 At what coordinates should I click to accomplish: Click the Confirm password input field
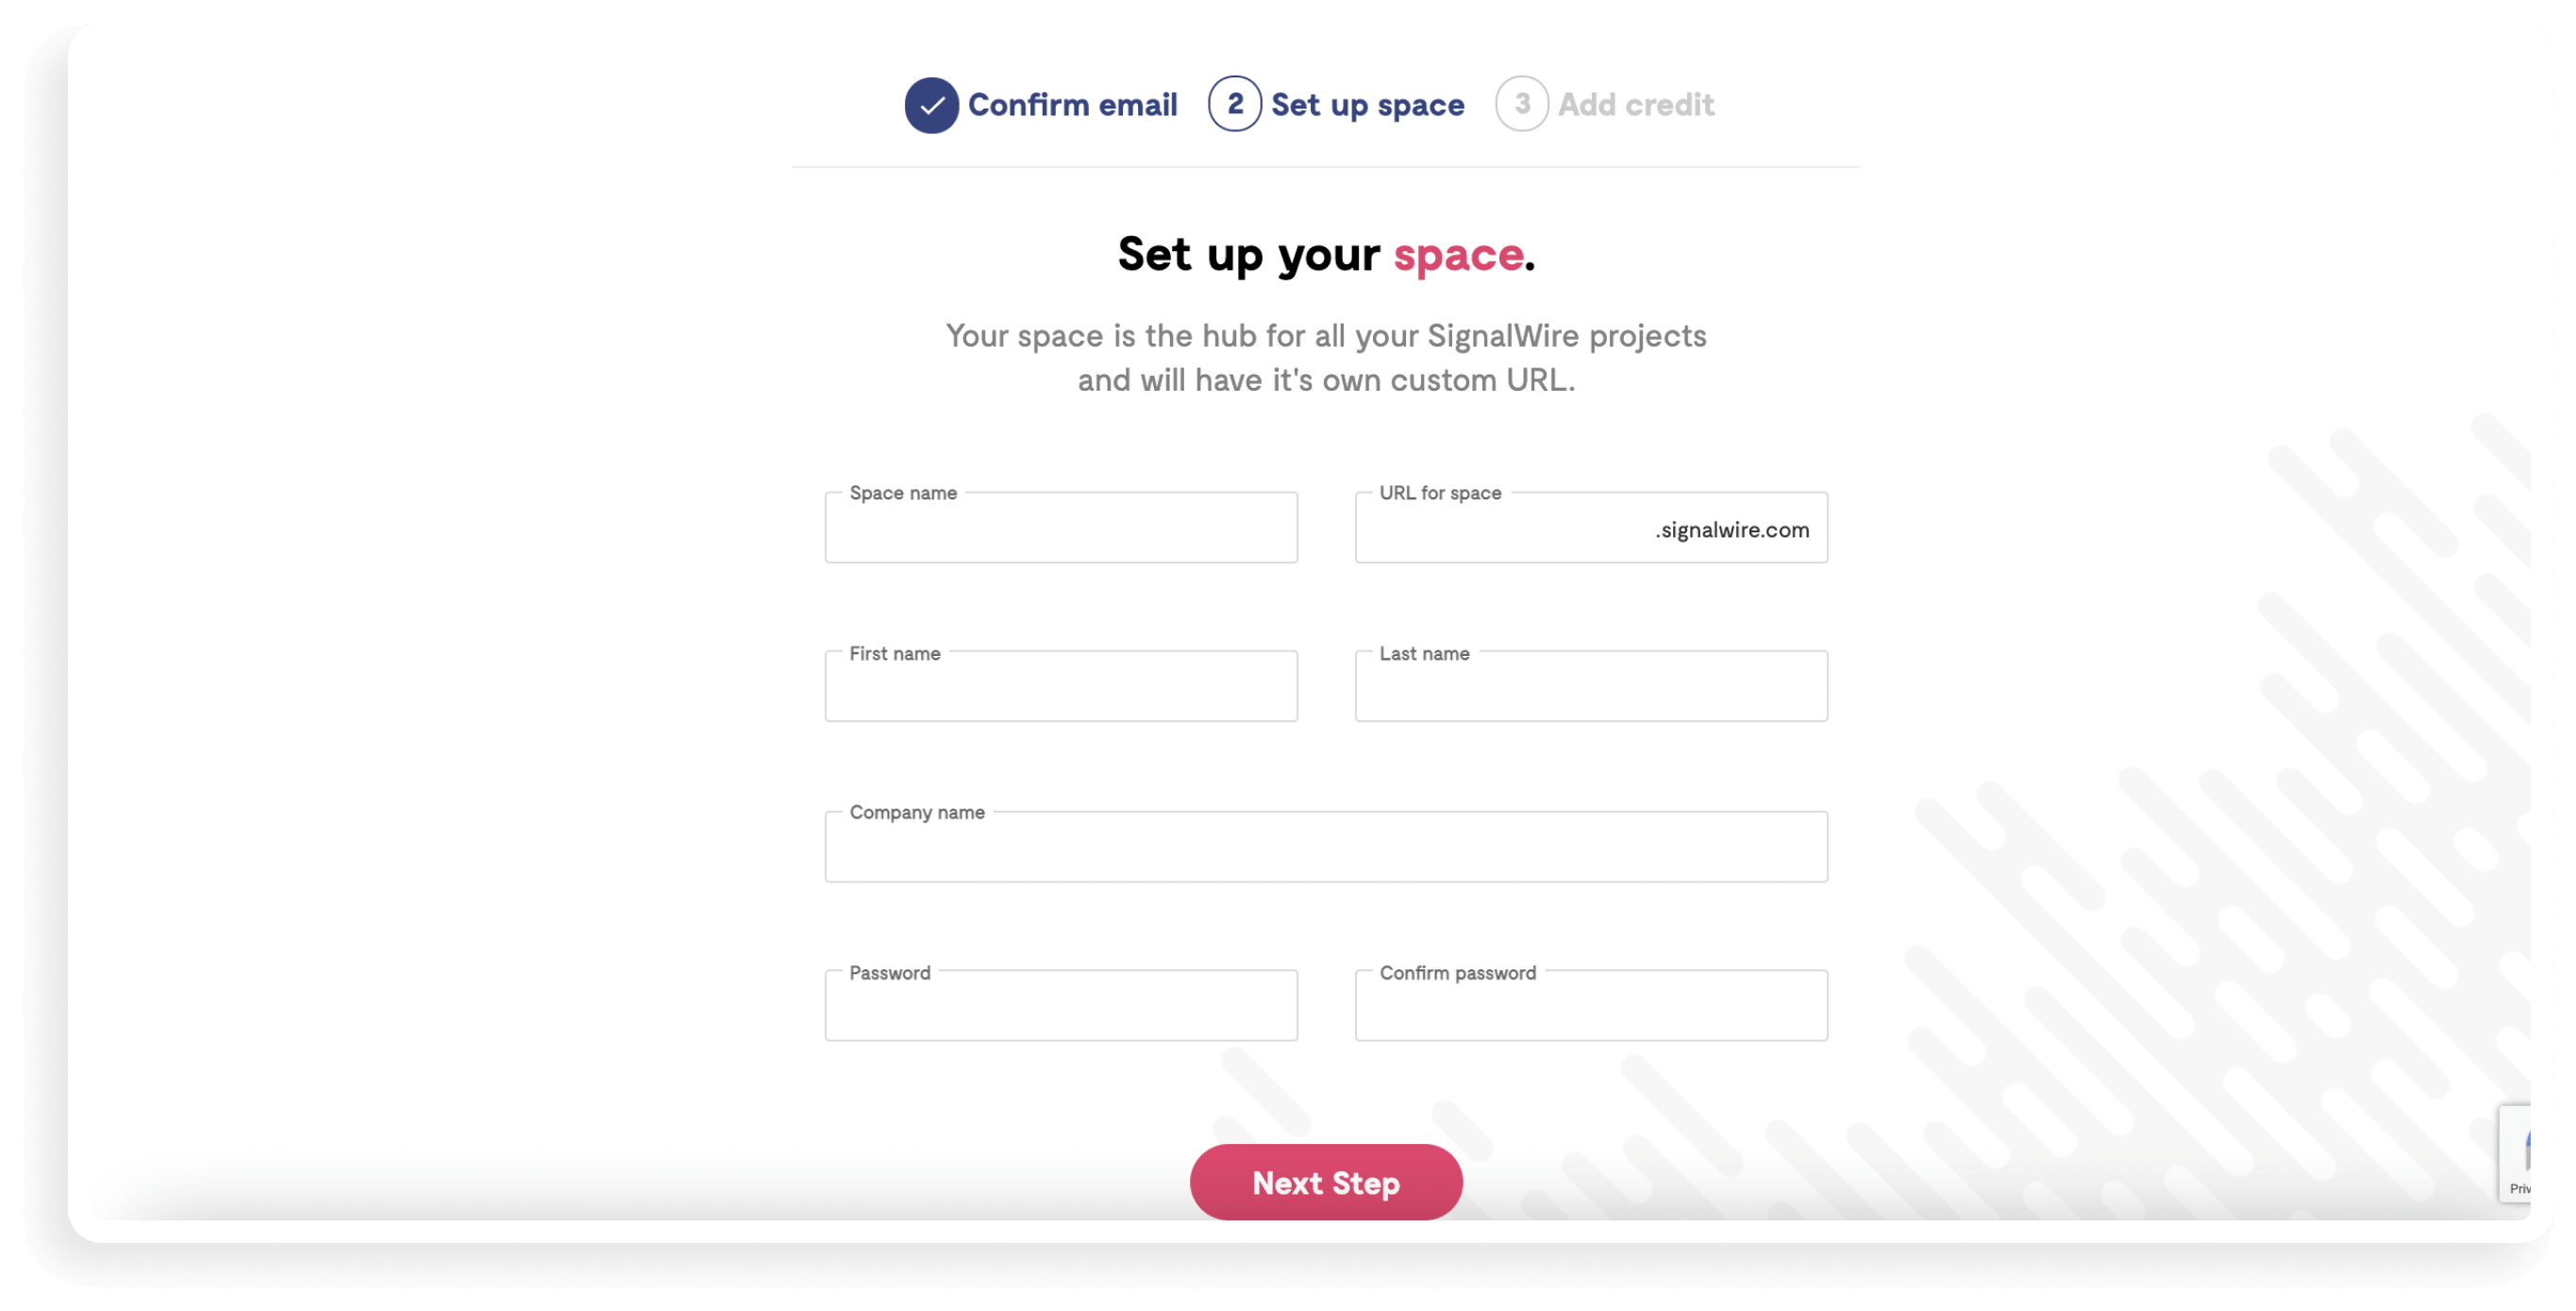[x=1592, y=1005]
